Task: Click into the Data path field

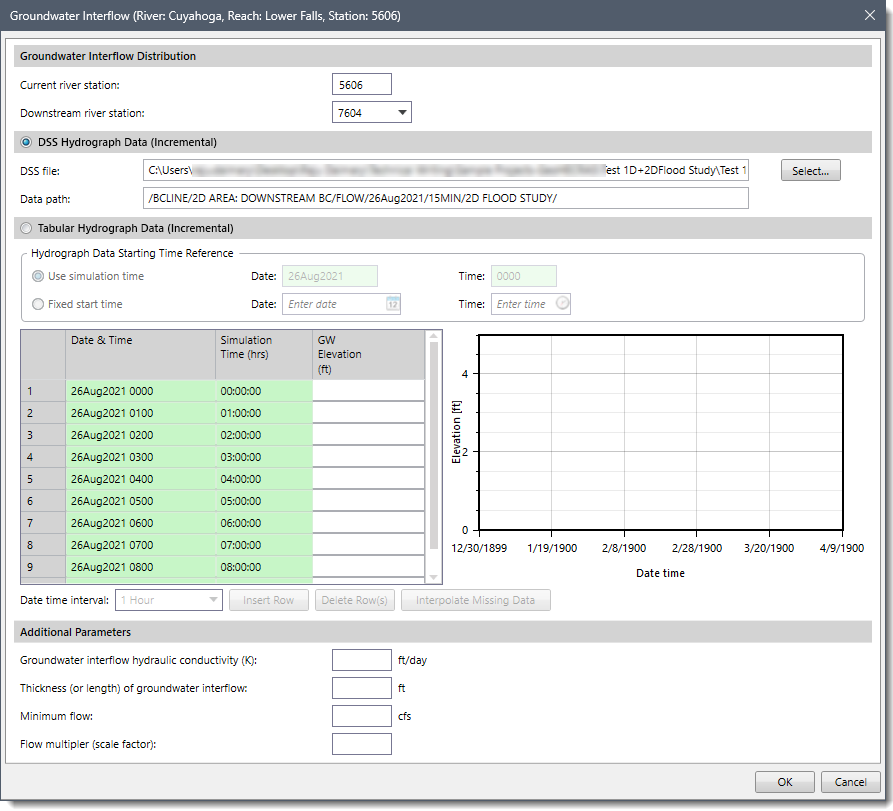Action: (x=445, y=198)
